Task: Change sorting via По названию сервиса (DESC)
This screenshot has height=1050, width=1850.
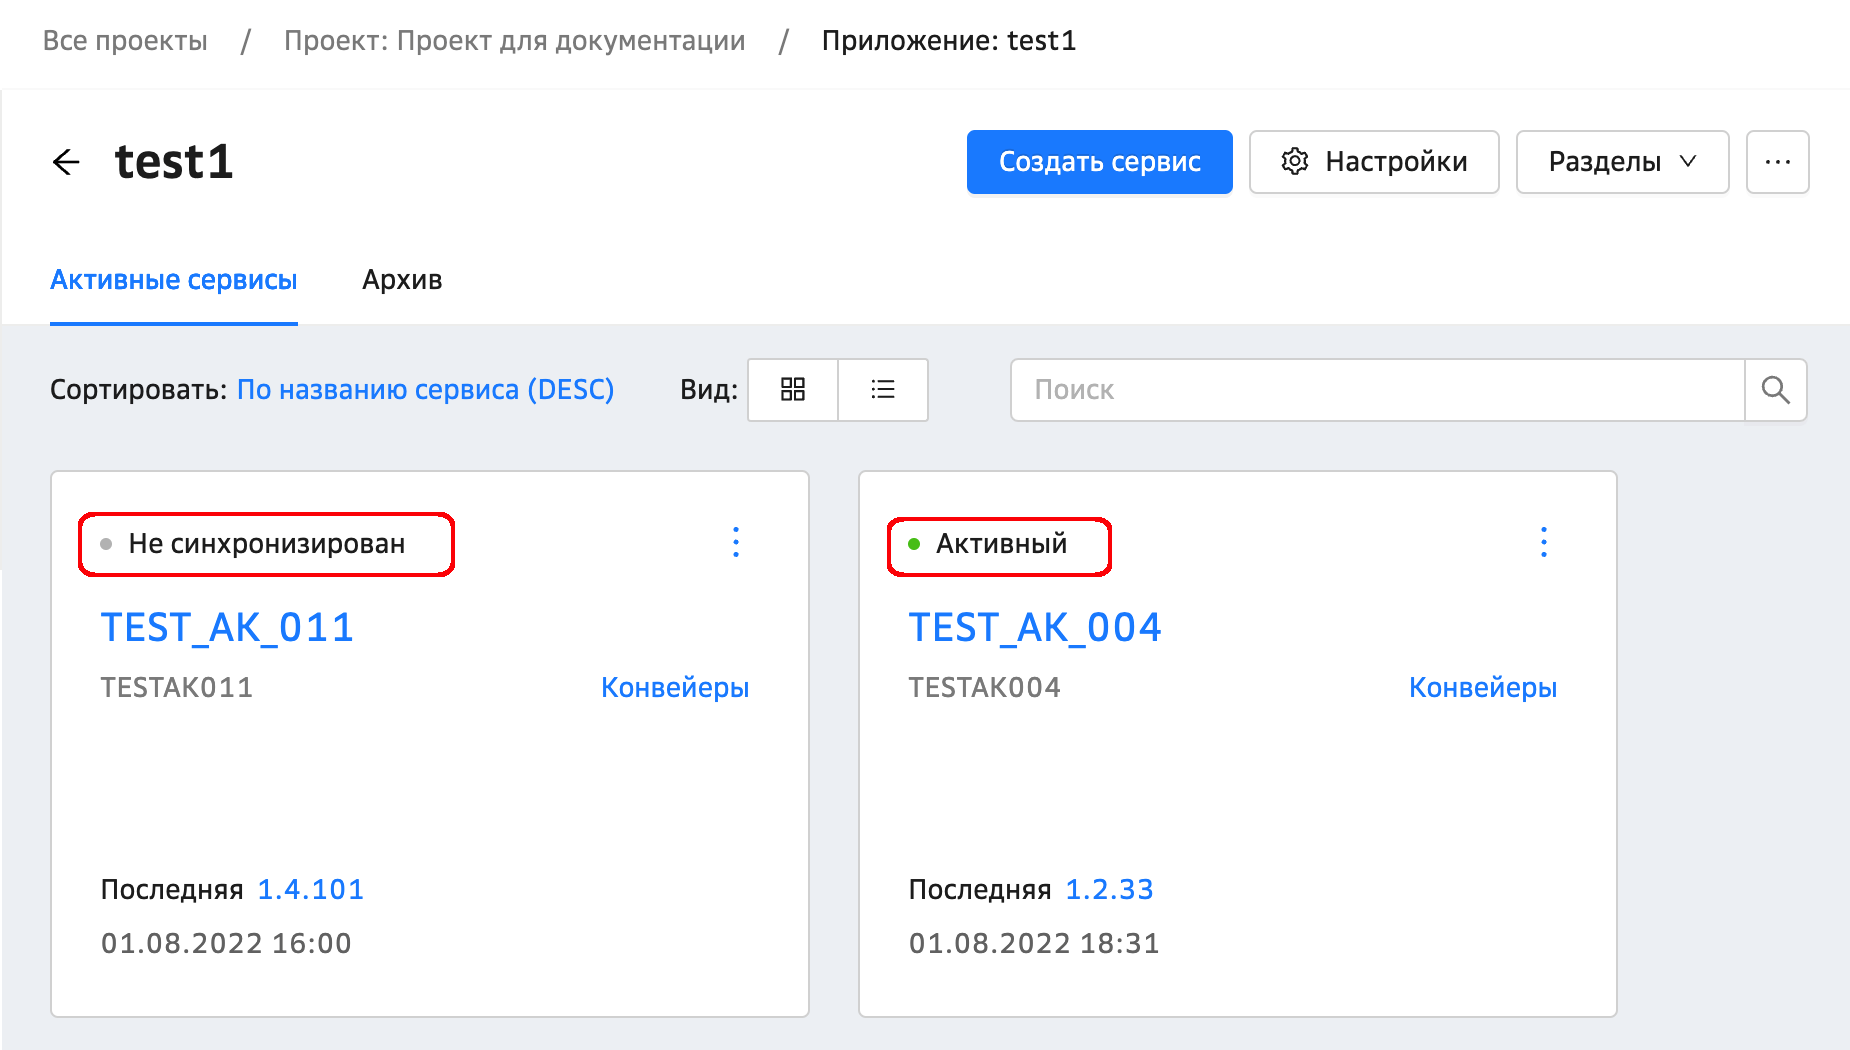Action: pos(425,390)
